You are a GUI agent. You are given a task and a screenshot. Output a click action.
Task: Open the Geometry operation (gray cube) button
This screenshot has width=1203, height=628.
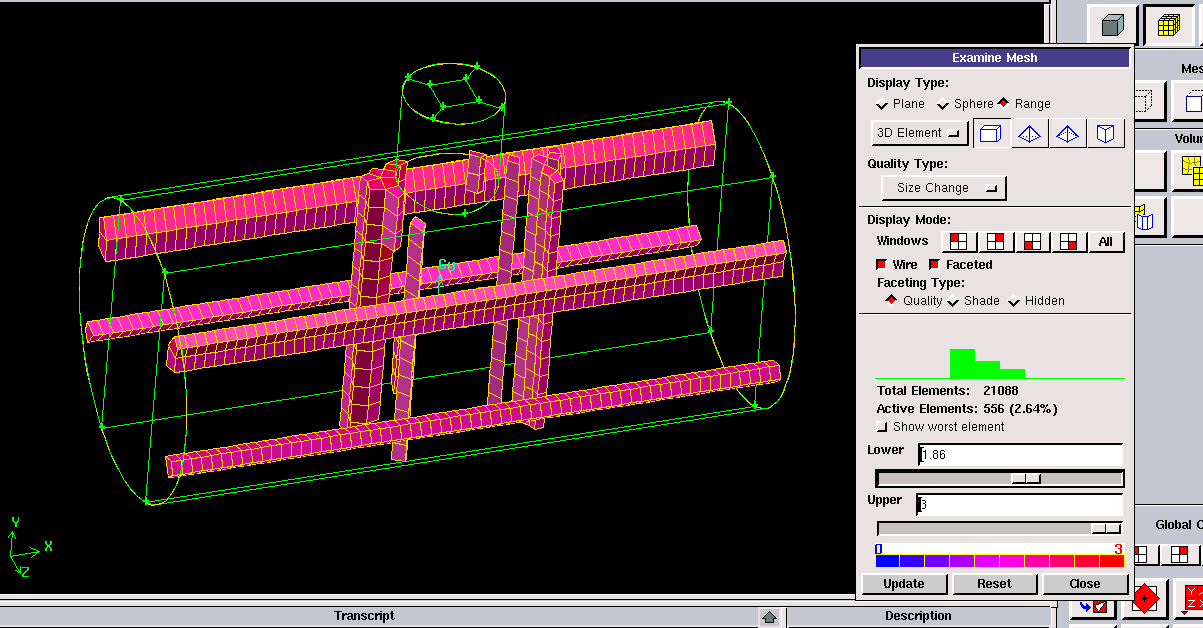(x=1112, y=25)
